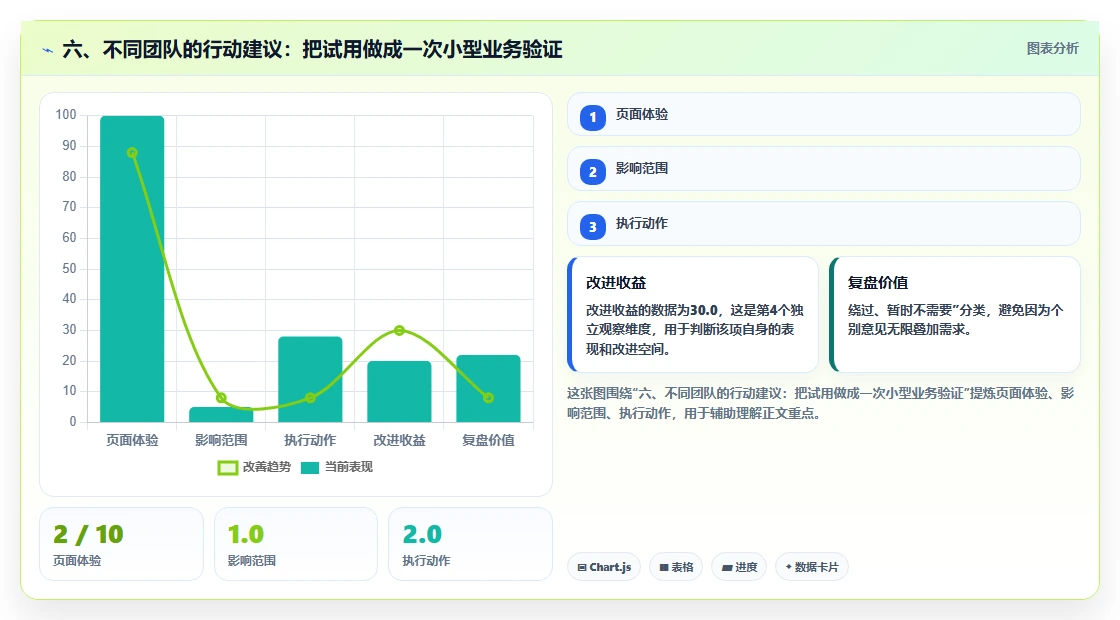Click the 执行动作 bar in the chart
The width and height of the screenshot is (1120, 620).
pyautogui.click(x=310, y=379)
